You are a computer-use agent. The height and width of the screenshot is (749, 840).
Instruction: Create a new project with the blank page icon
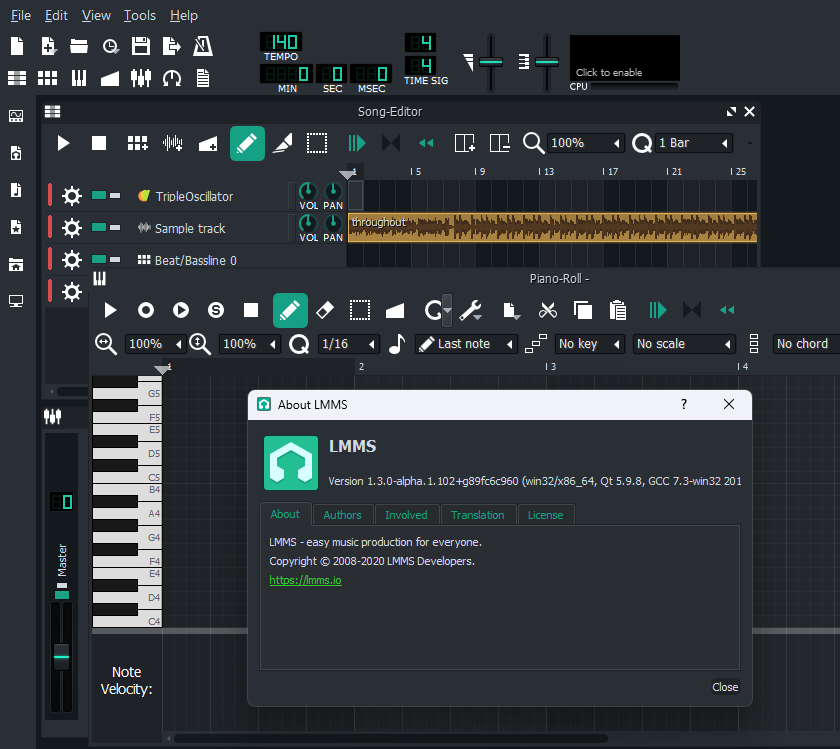17,46
